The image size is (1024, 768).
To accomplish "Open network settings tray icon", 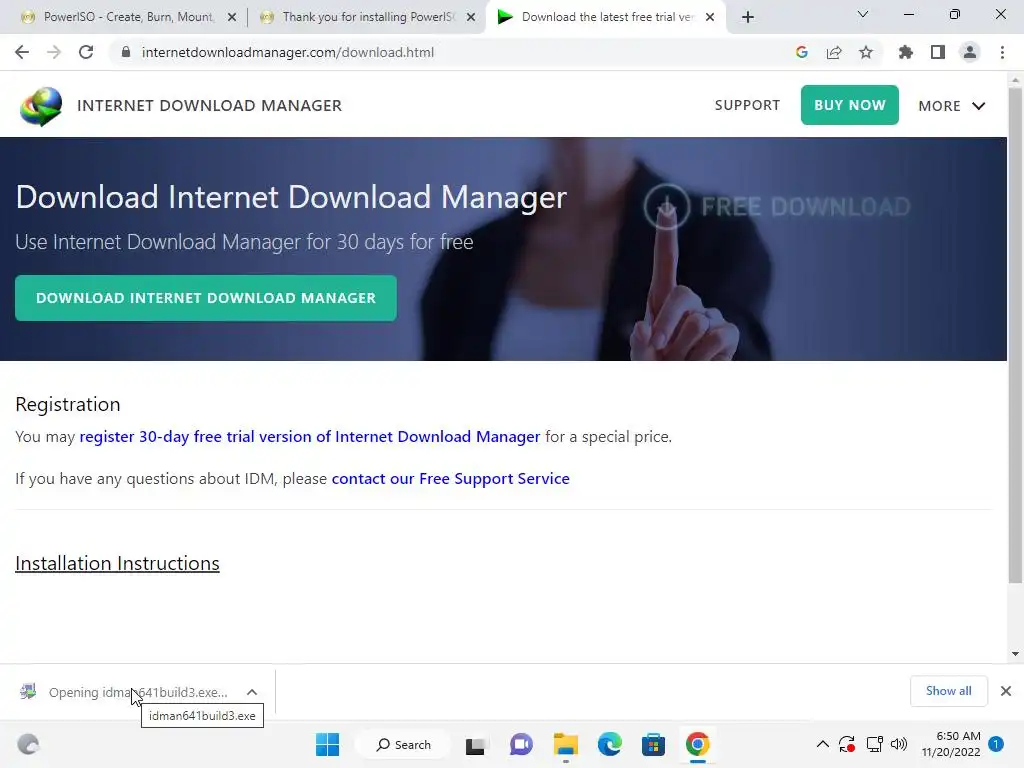I will [x=874, y=744].
